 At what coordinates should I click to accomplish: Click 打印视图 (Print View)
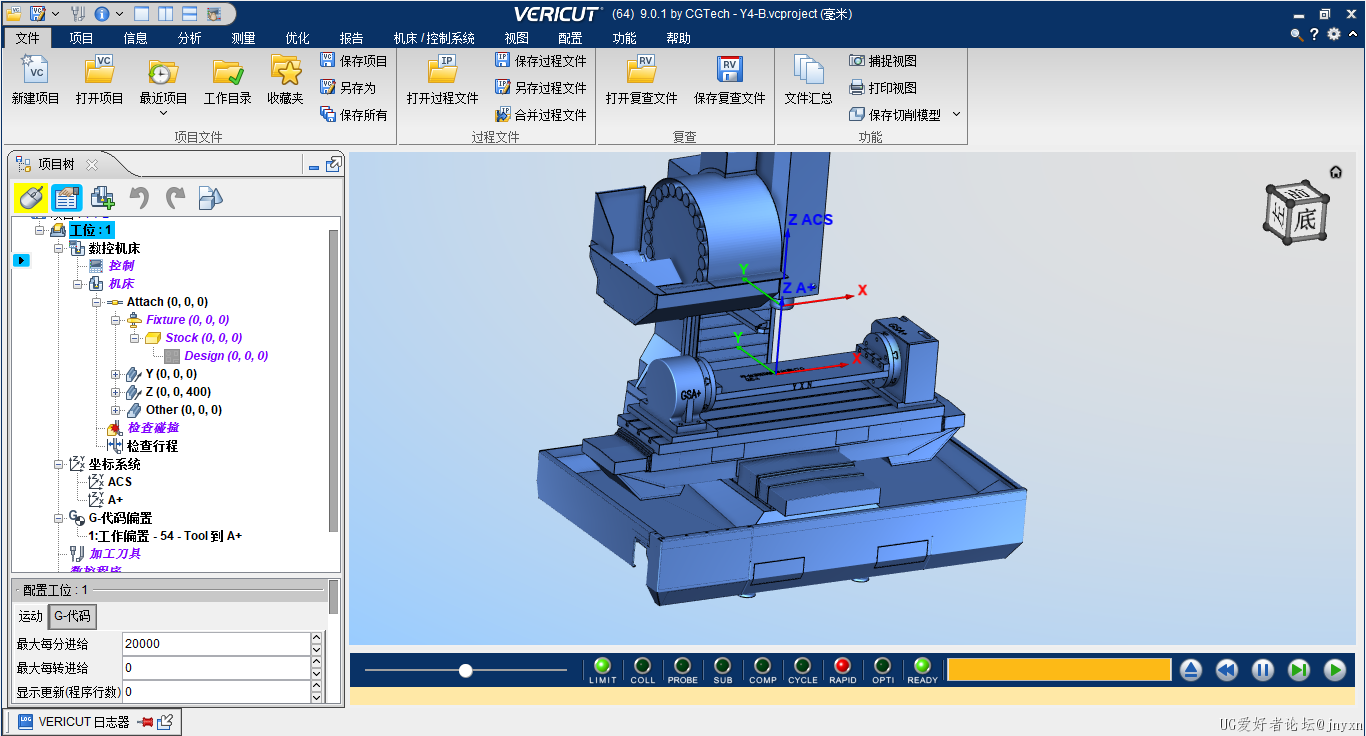click(x=883, y=88)
